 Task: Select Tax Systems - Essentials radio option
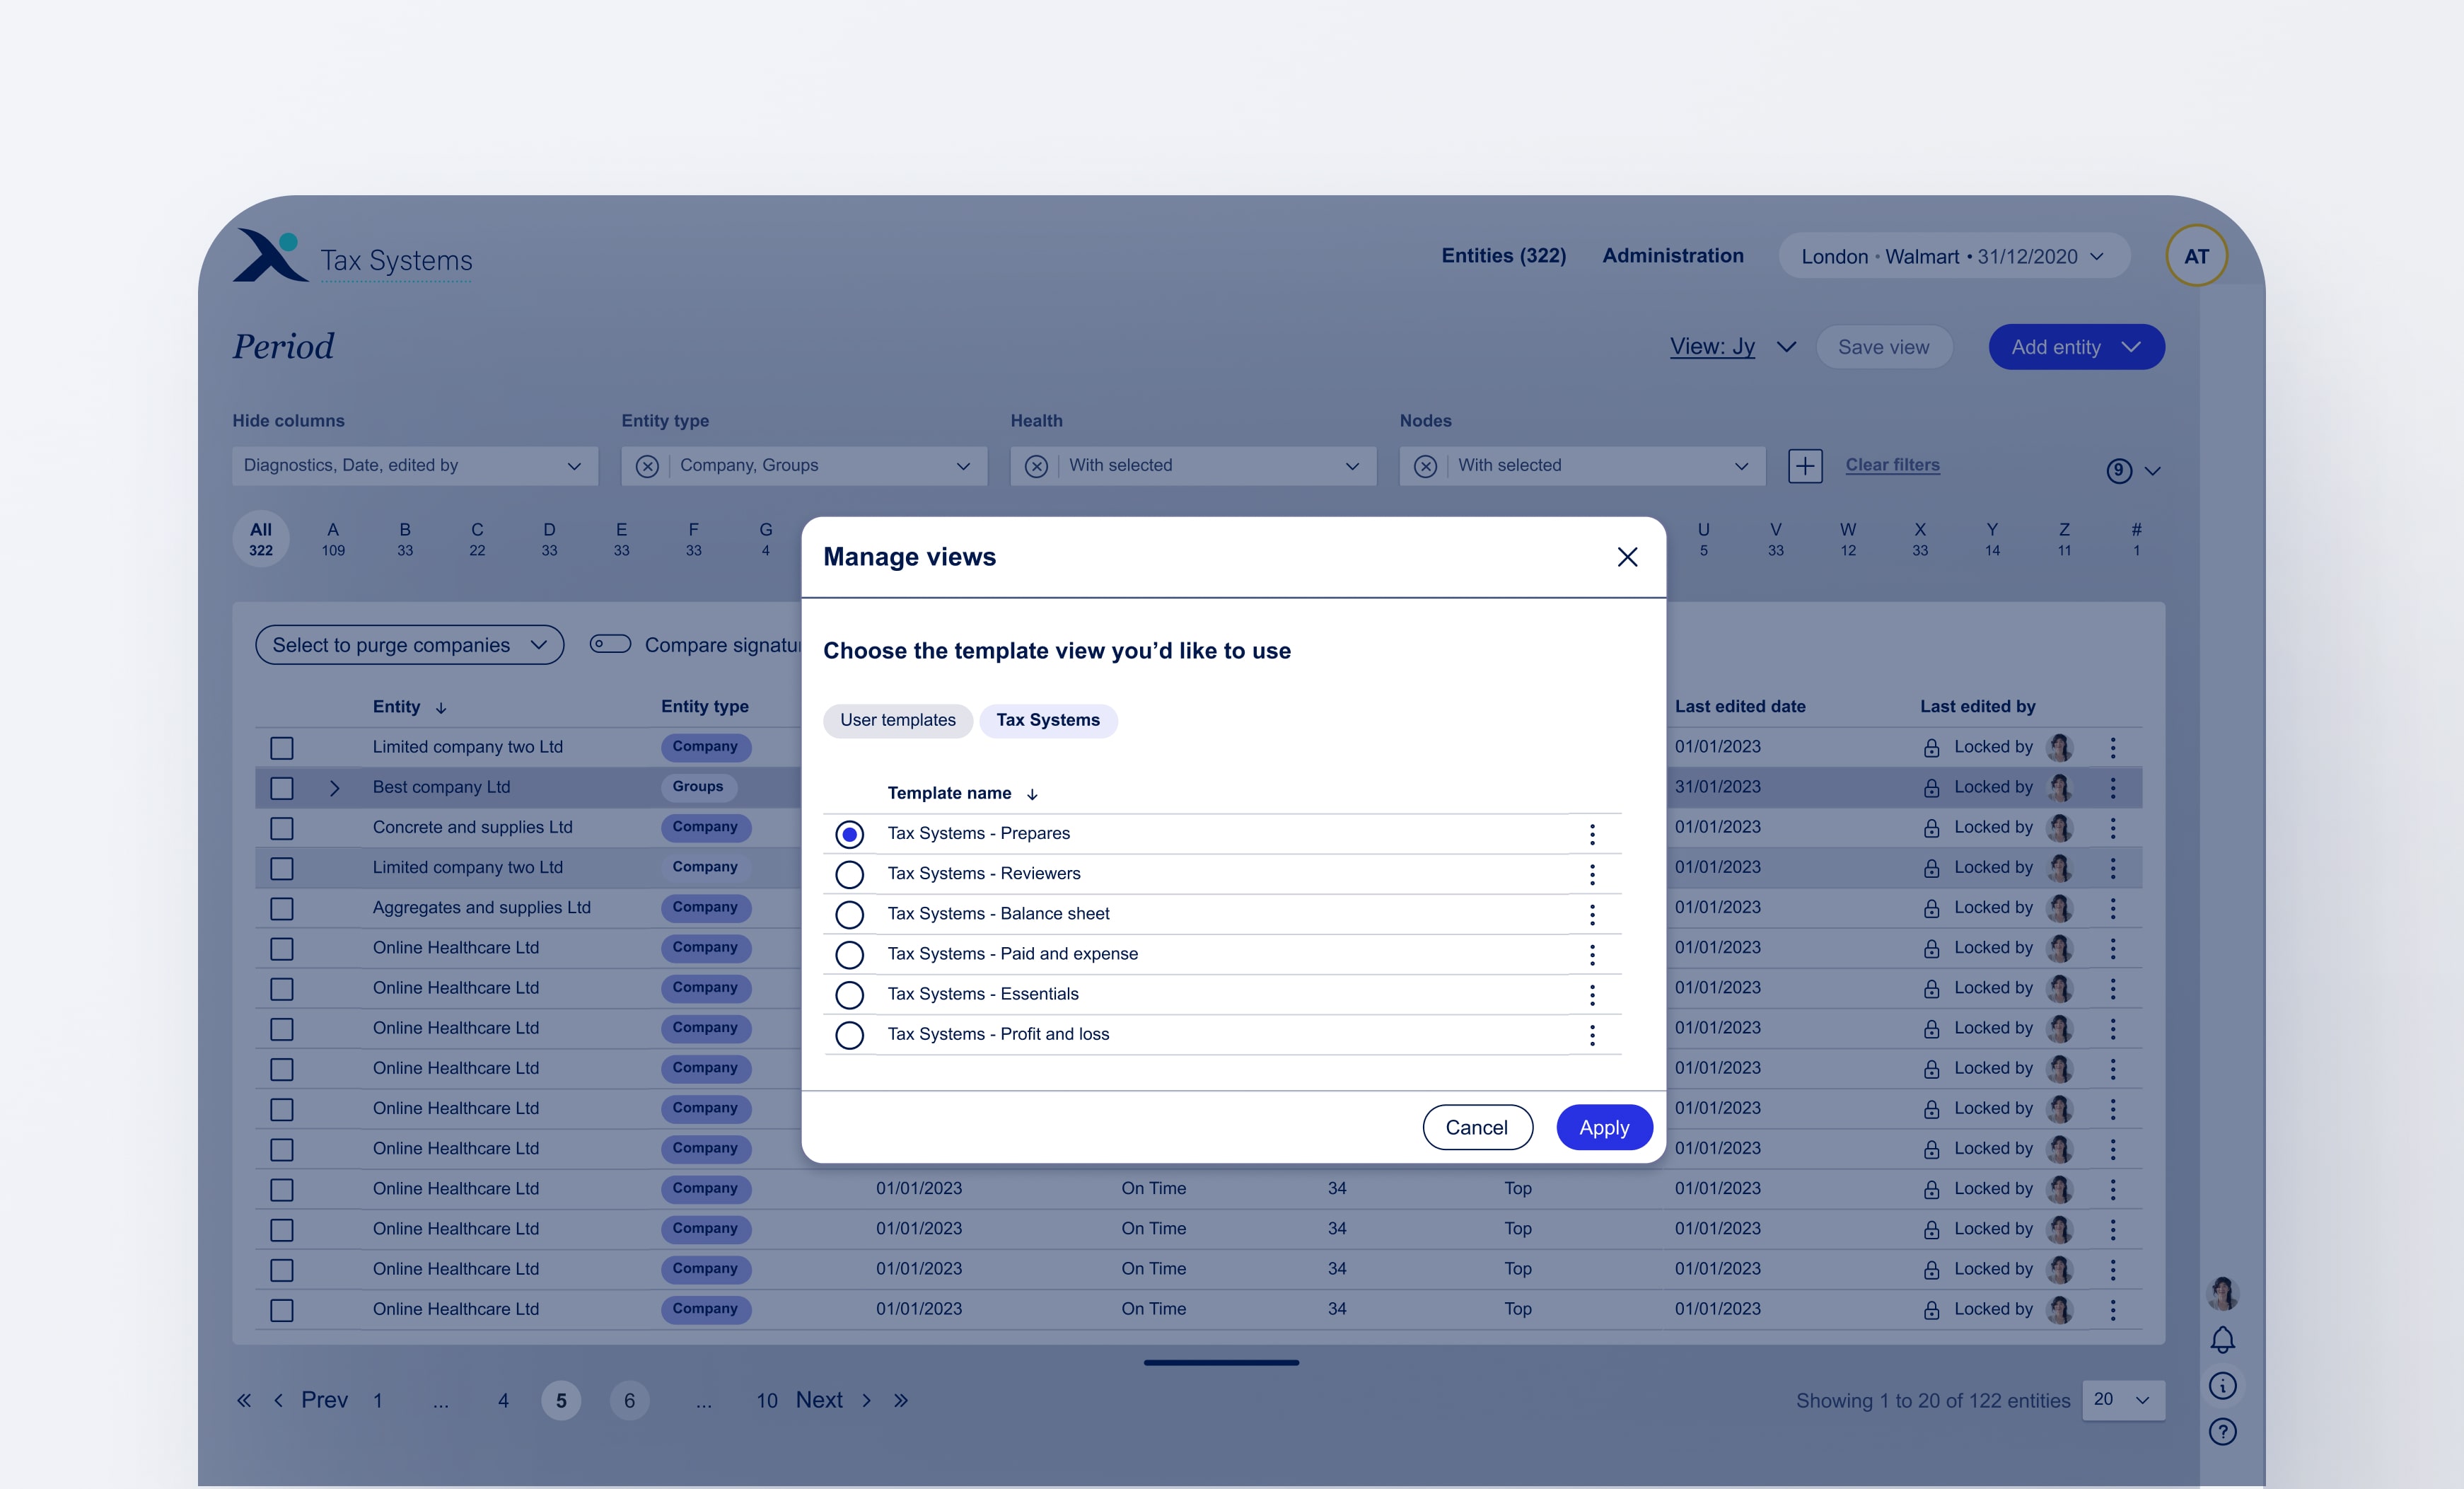tap(849, 995)
